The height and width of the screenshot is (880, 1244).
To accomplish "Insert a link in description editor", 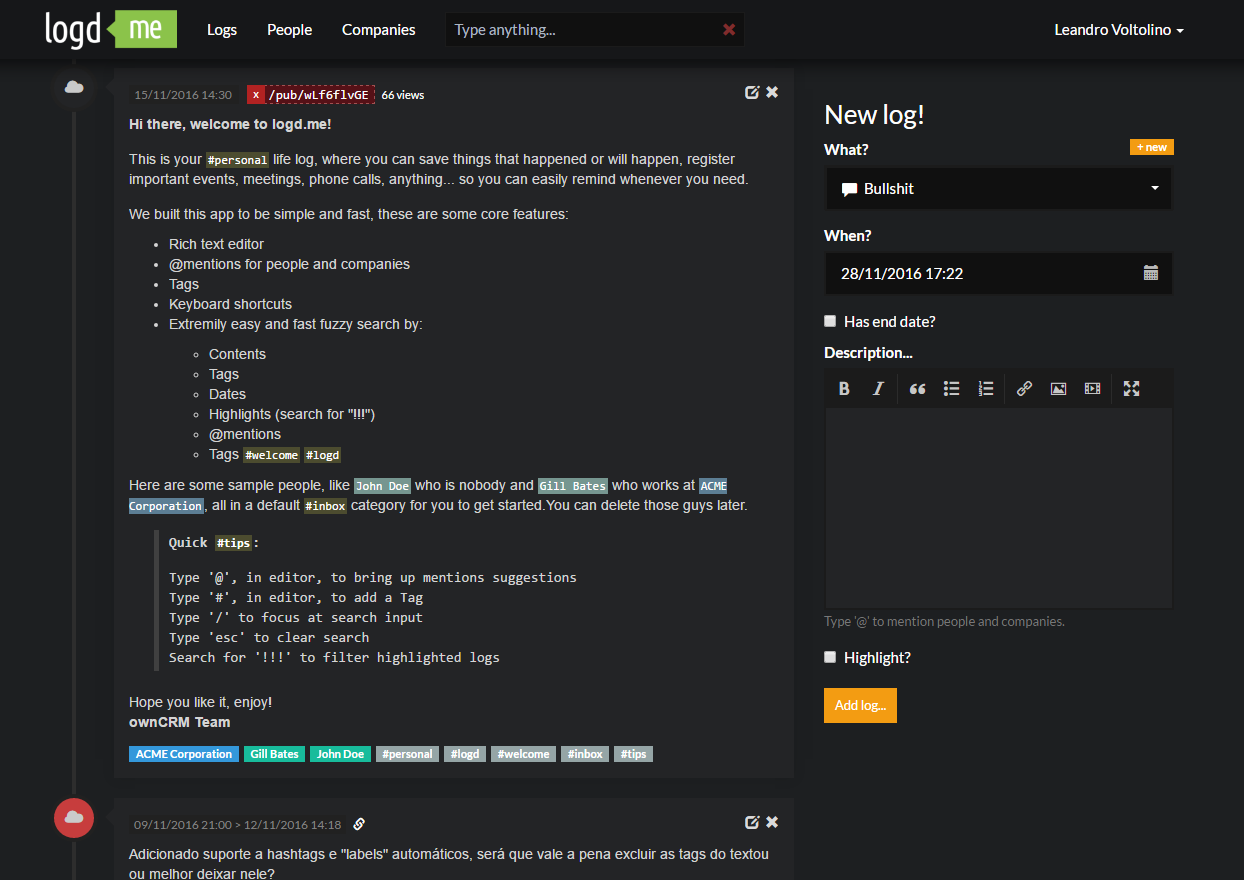I will [x=1024, y=389].
